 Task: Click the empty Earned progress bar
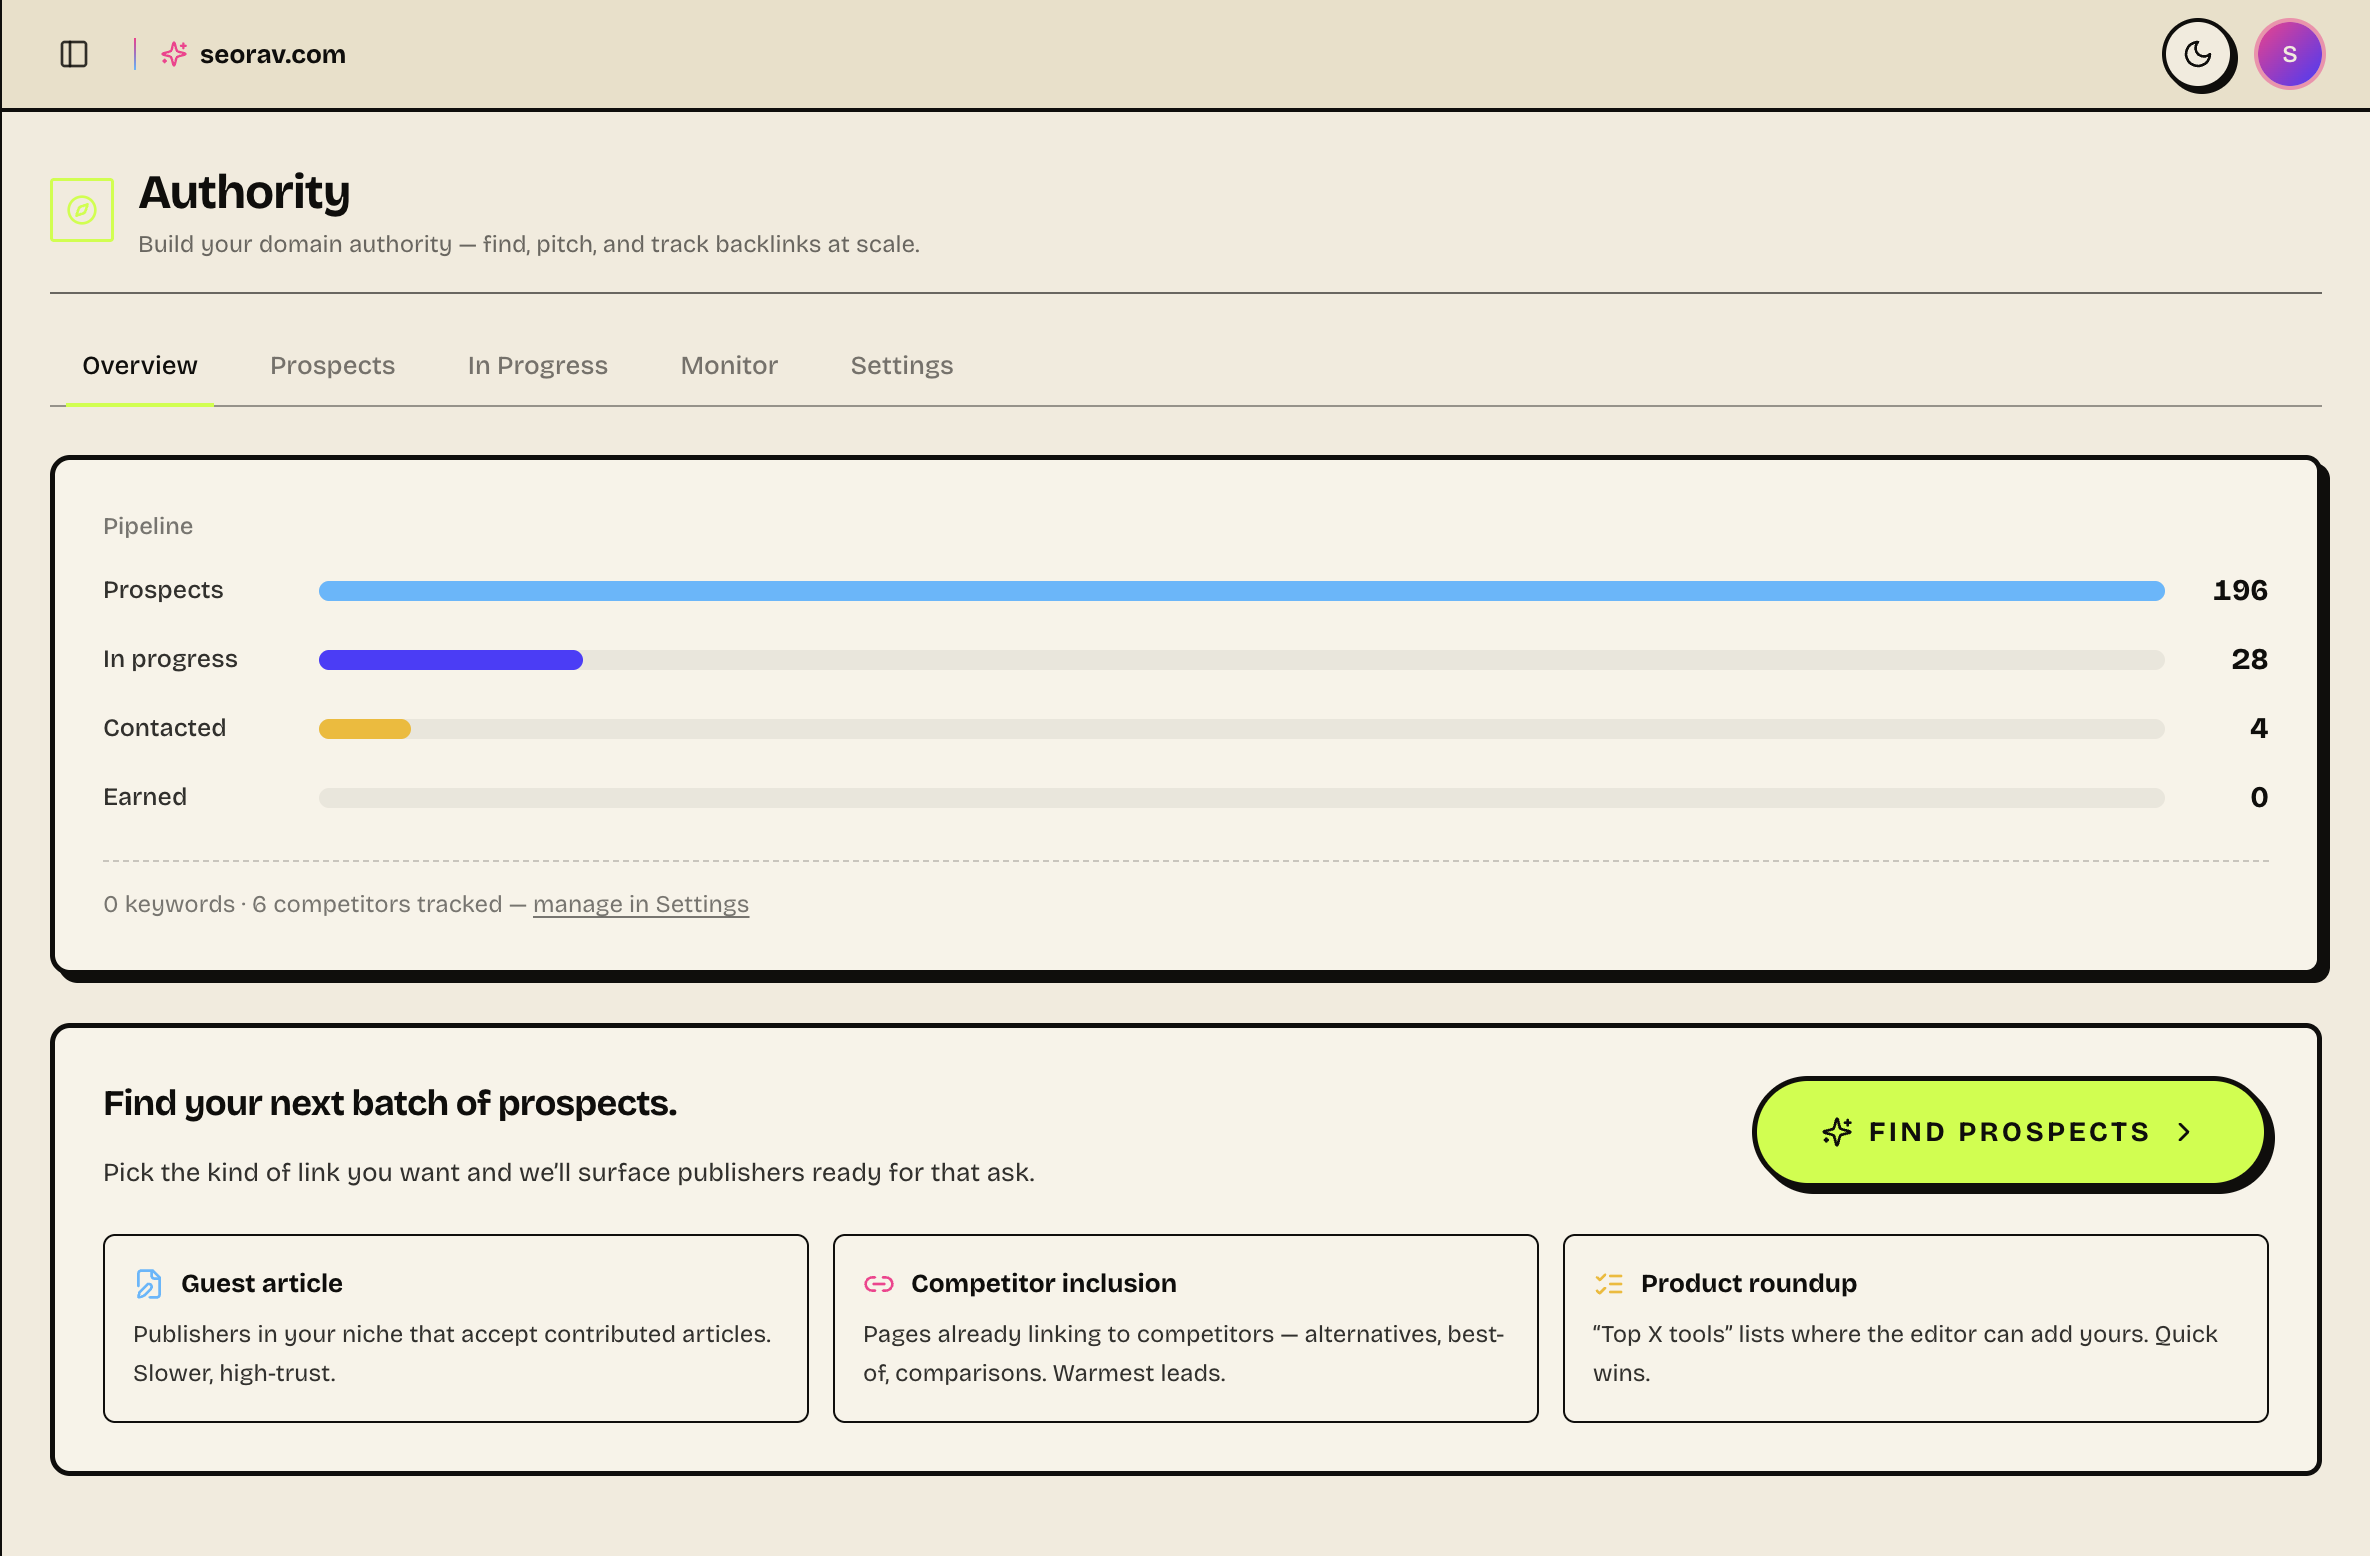coord(1242,798)
